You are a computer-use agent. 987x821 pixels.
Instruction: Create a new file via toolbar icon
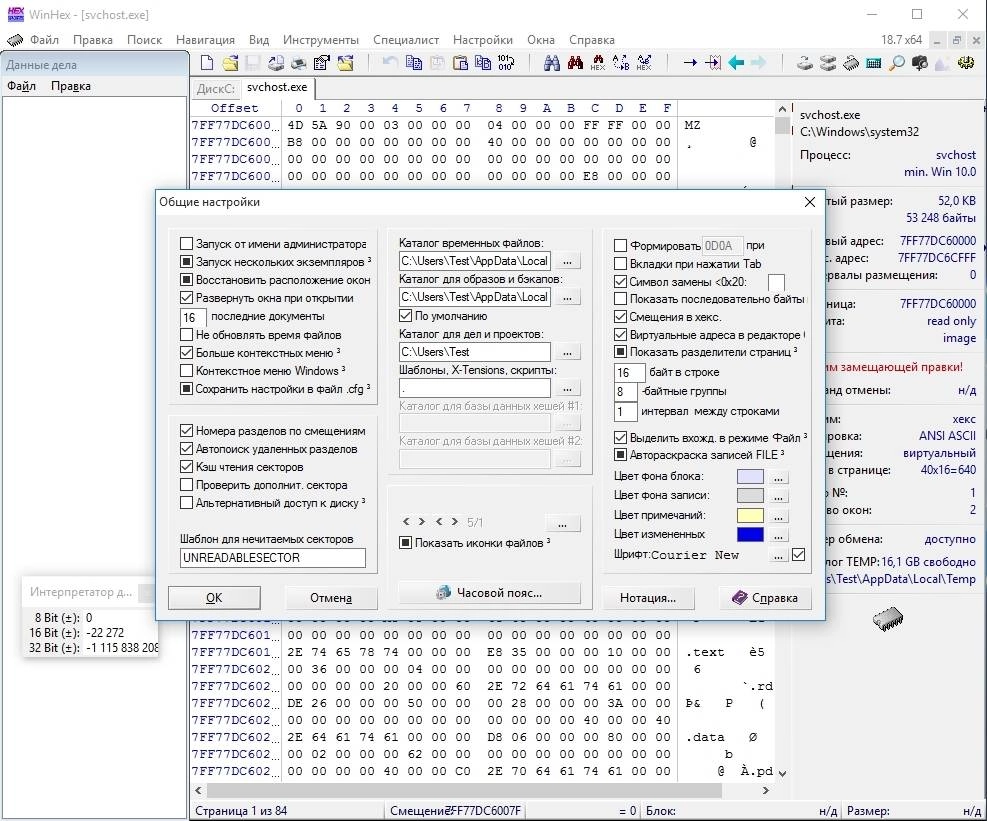(206, 62)
